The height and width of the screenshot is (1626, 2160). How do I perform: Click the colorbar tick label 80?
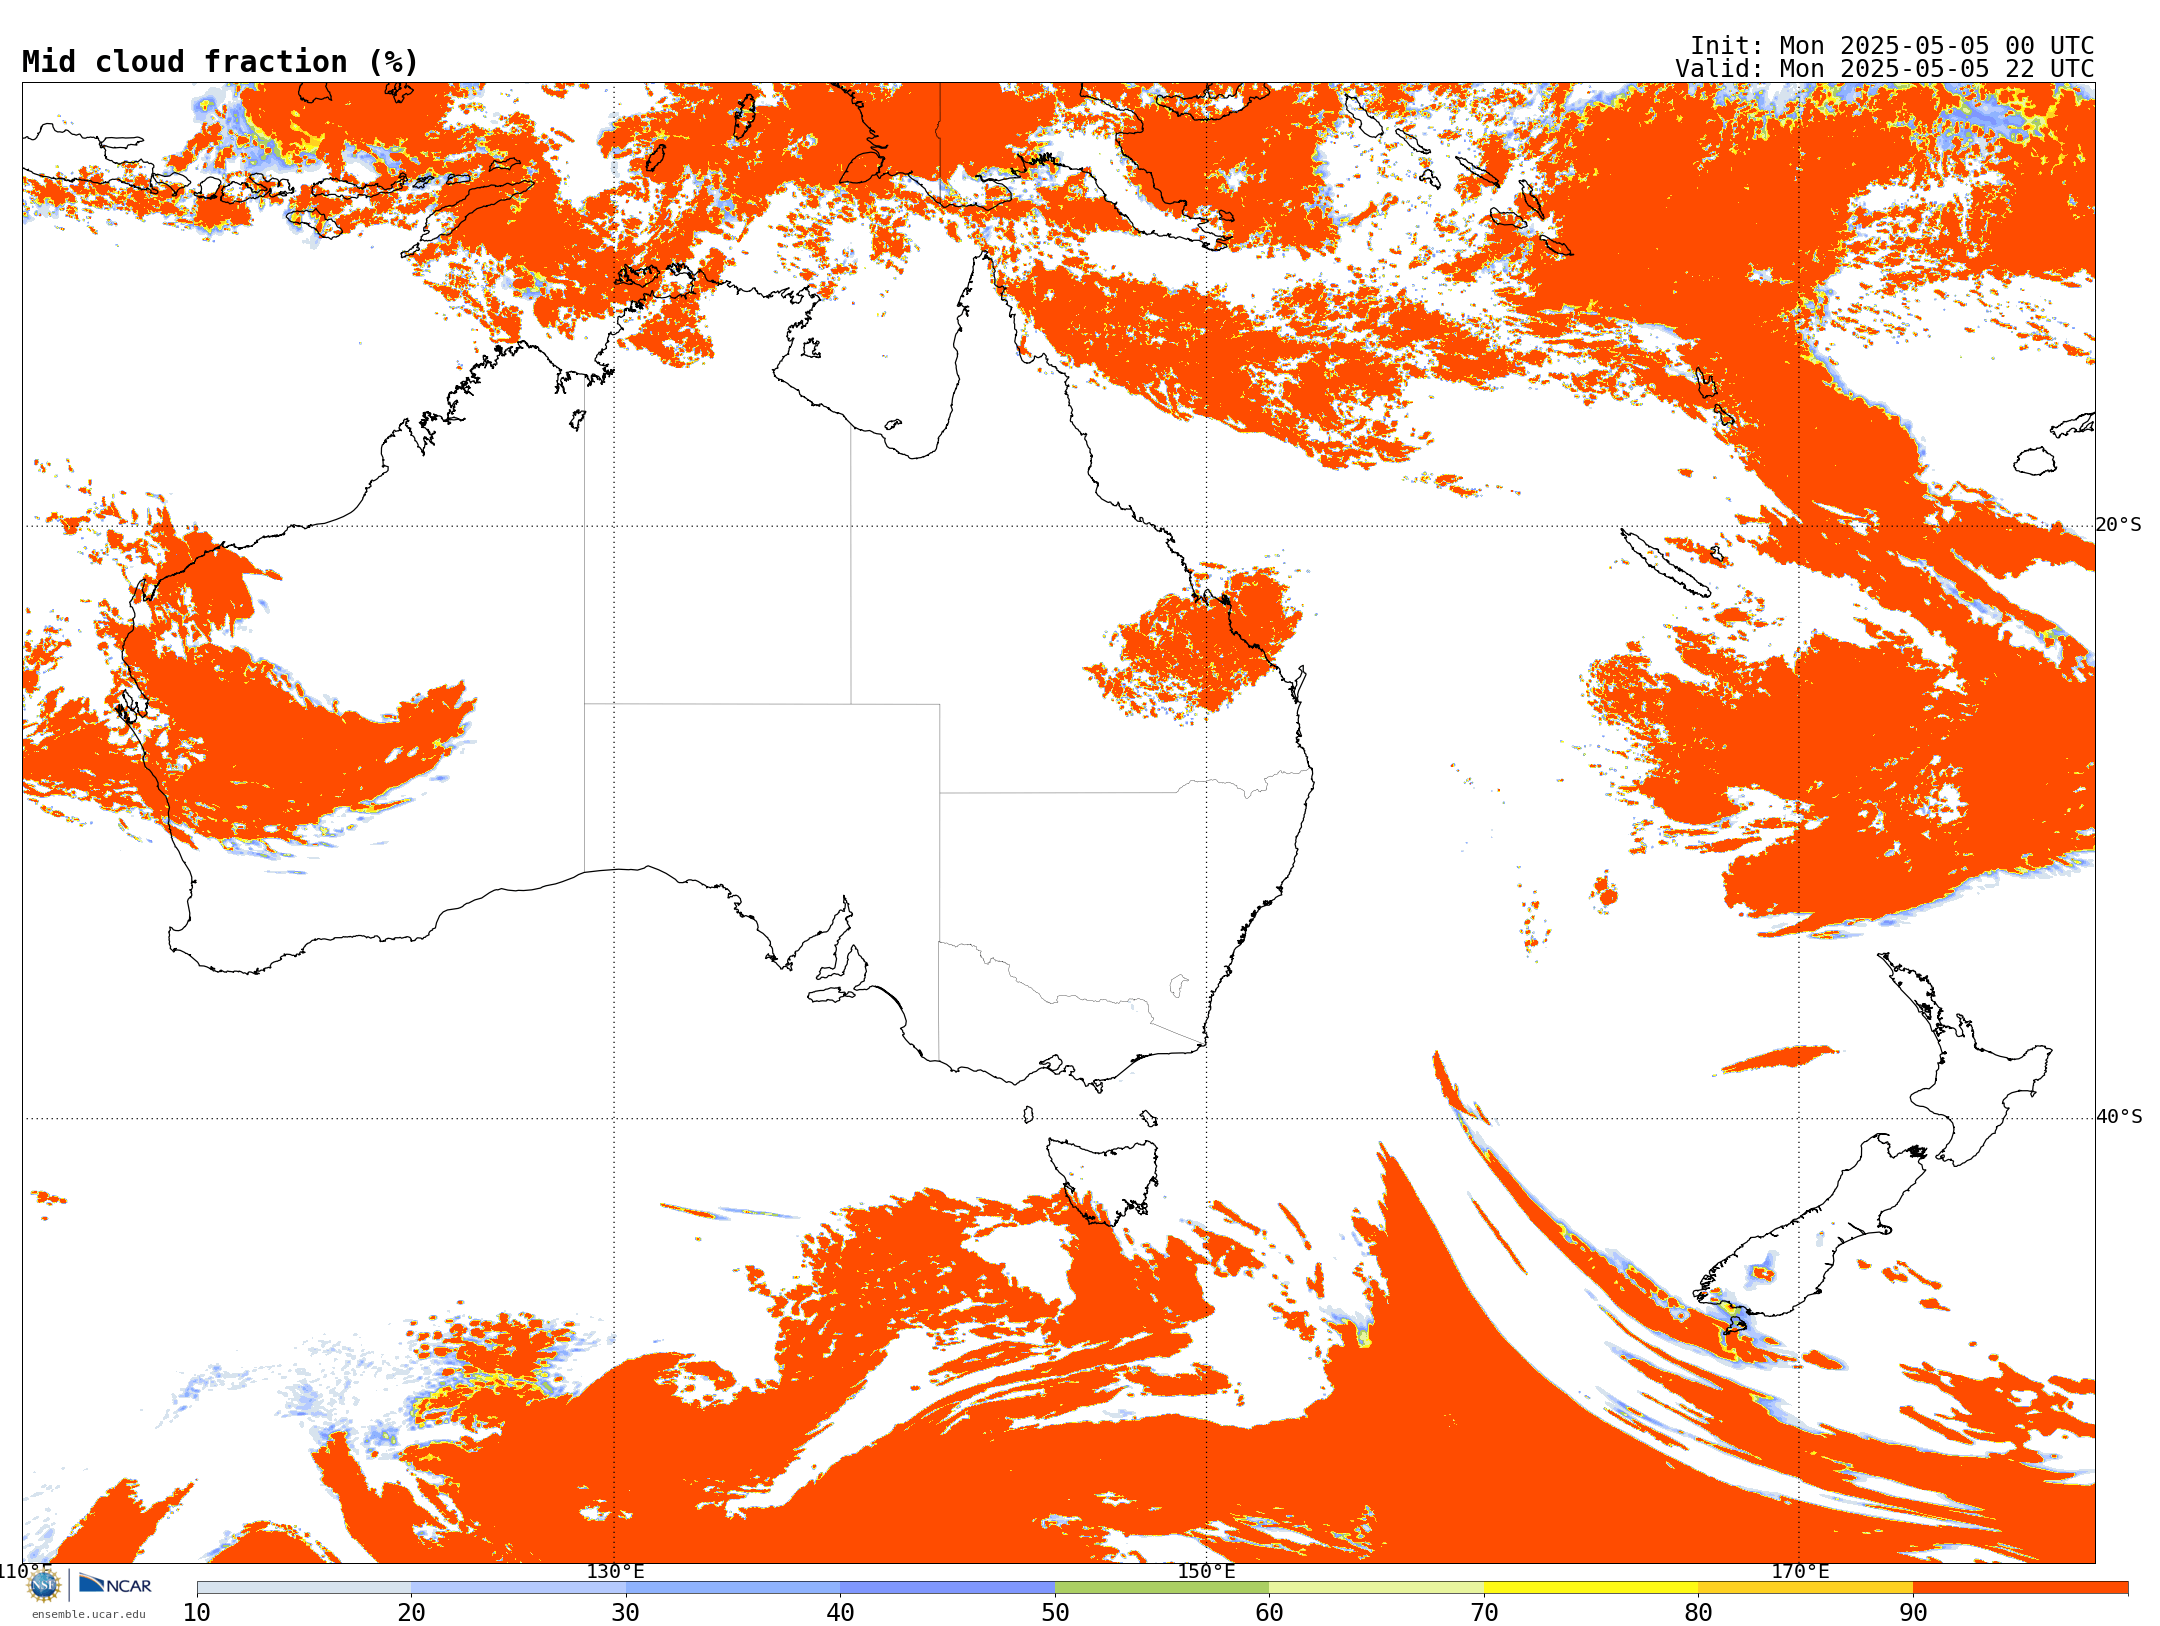click(1698, 1612)
